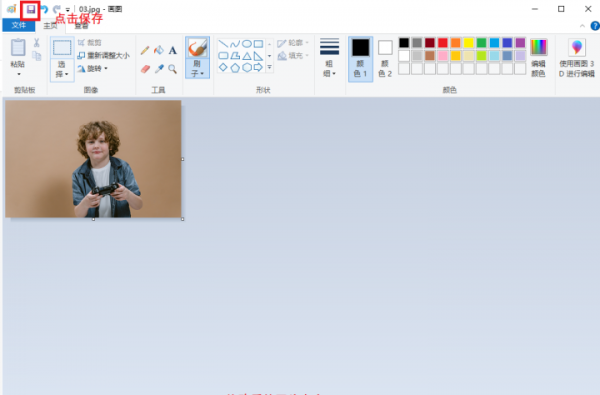Click the Resize image button

coord(103,55)
